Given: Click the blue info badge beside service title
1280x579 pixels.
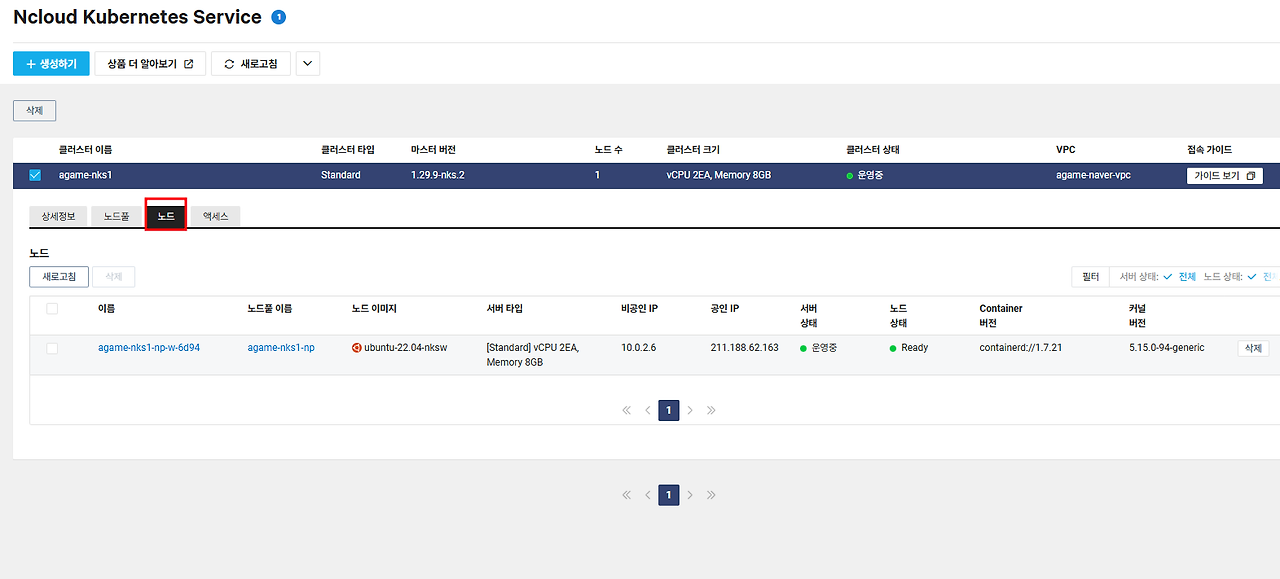Looking at the screenshot, I should pyautogui.click(x=278, y=17).
